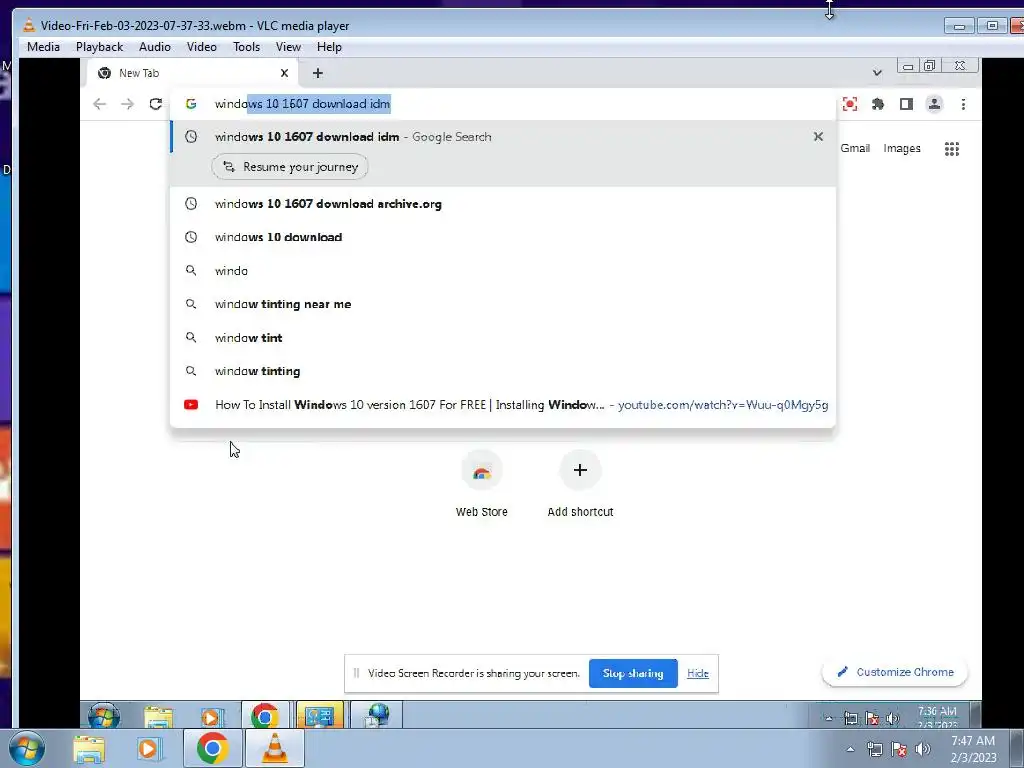Select suggestion windows 10 1607 download archive.org

pos(503,204)
